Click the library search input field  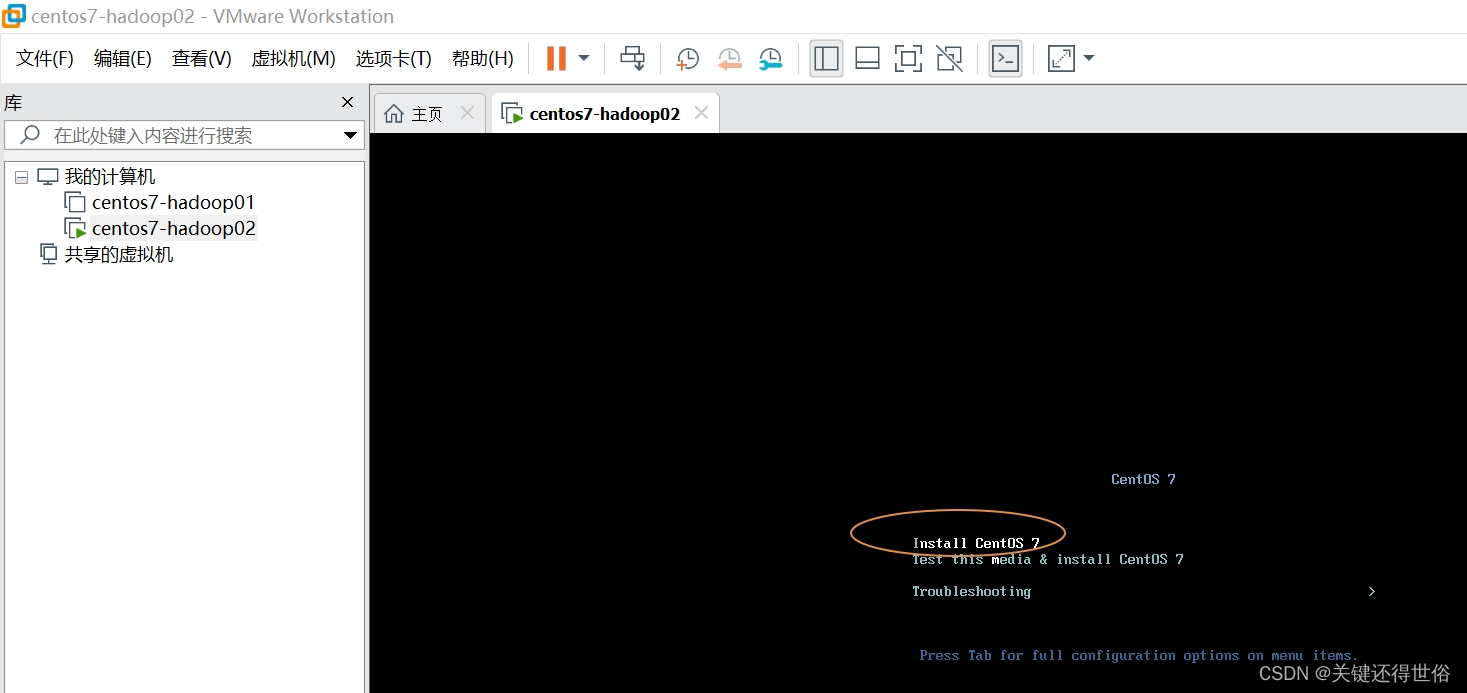coord(185,135)
